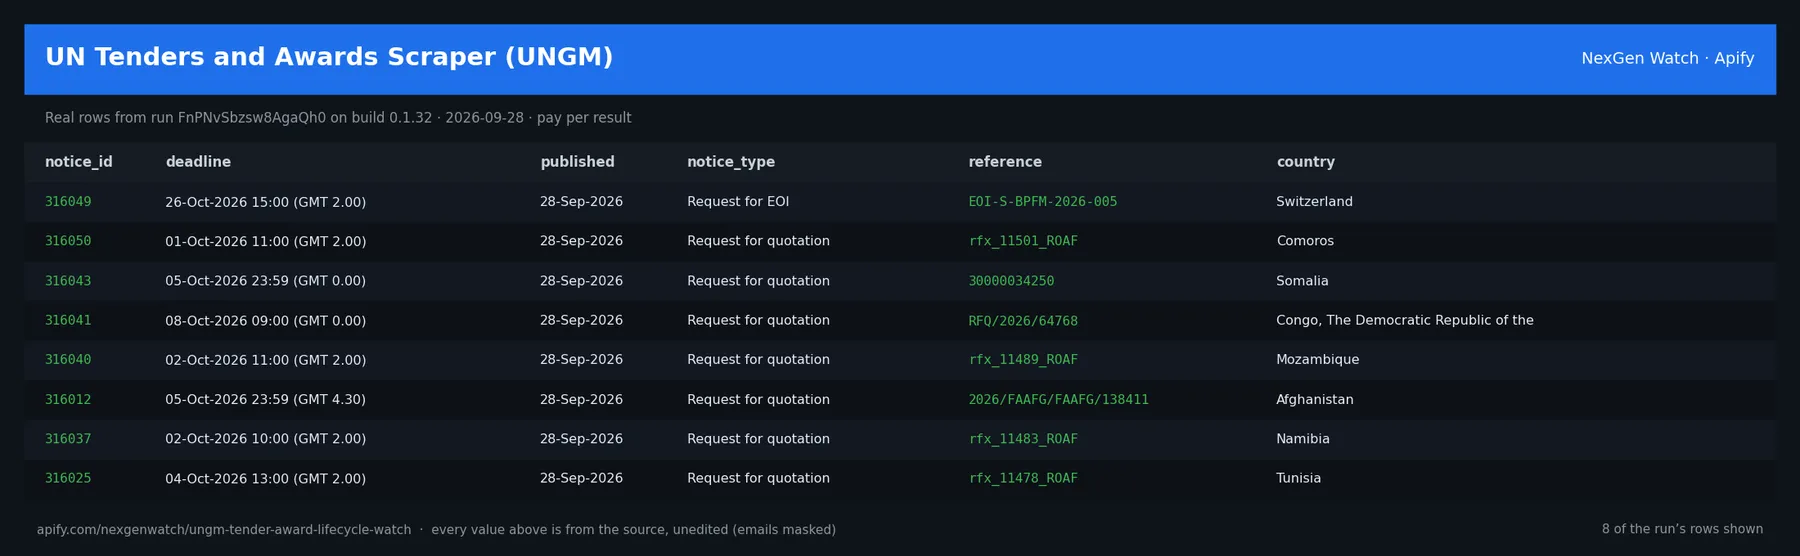Click the run info line with build 0.1.32
This screenshot has height=556, width=1800.
click(x=338, y=118)
